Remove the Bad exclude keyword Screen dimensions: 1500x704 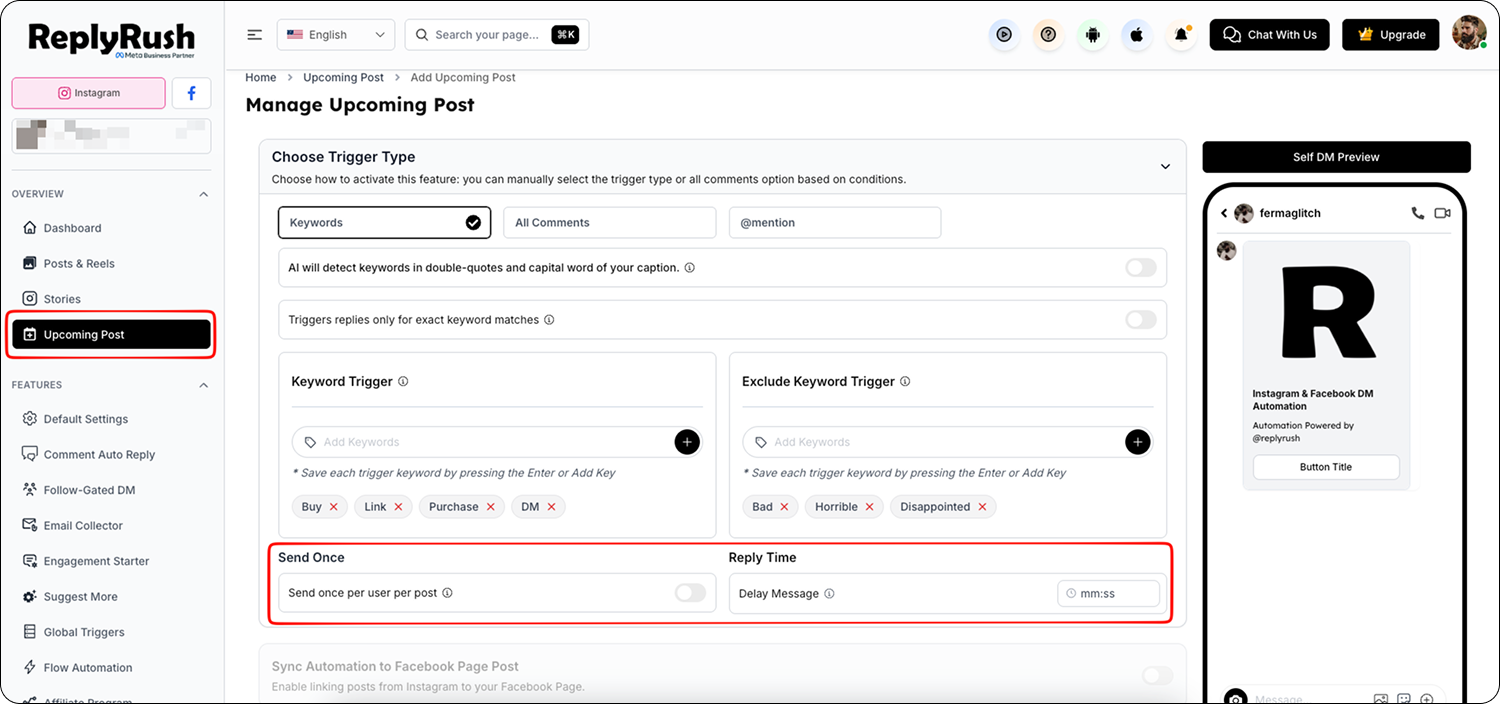784,507
